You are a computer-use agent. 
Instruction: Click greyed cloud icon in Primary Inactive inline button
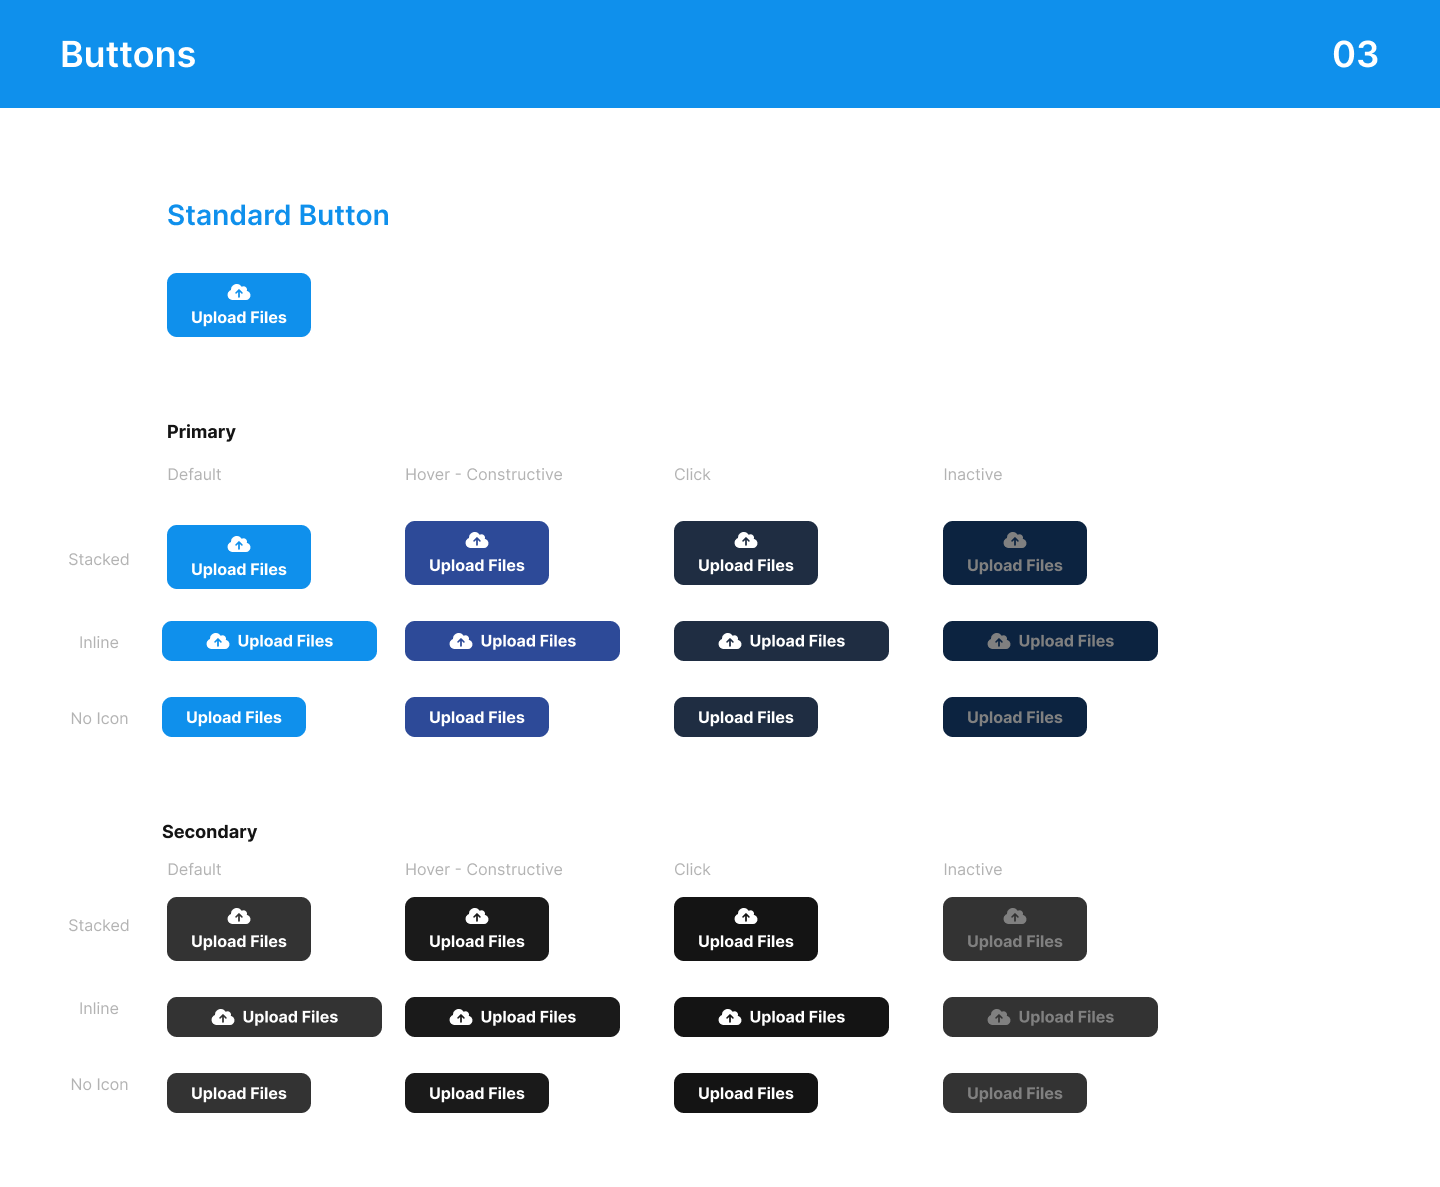pos(999,641)
